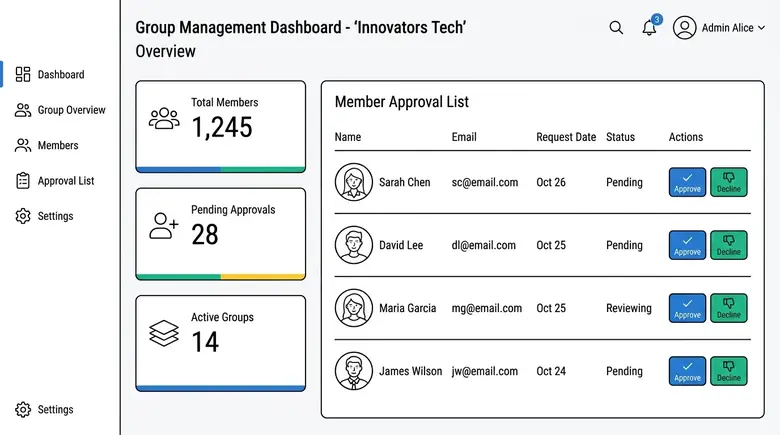This screenshot has width=780, height=435.
Task: Click the Approval List clipboard icon
Action: coord(23,181)
